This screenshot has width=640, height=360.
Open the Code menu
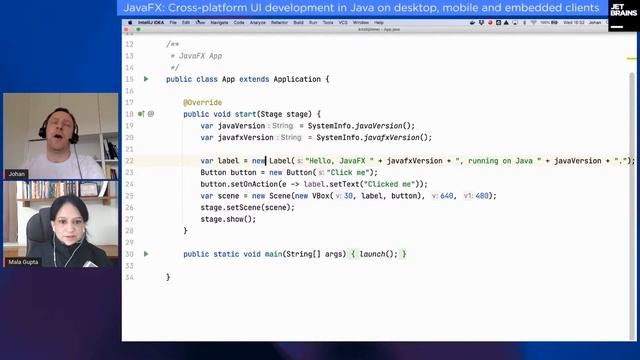(239, 23)
